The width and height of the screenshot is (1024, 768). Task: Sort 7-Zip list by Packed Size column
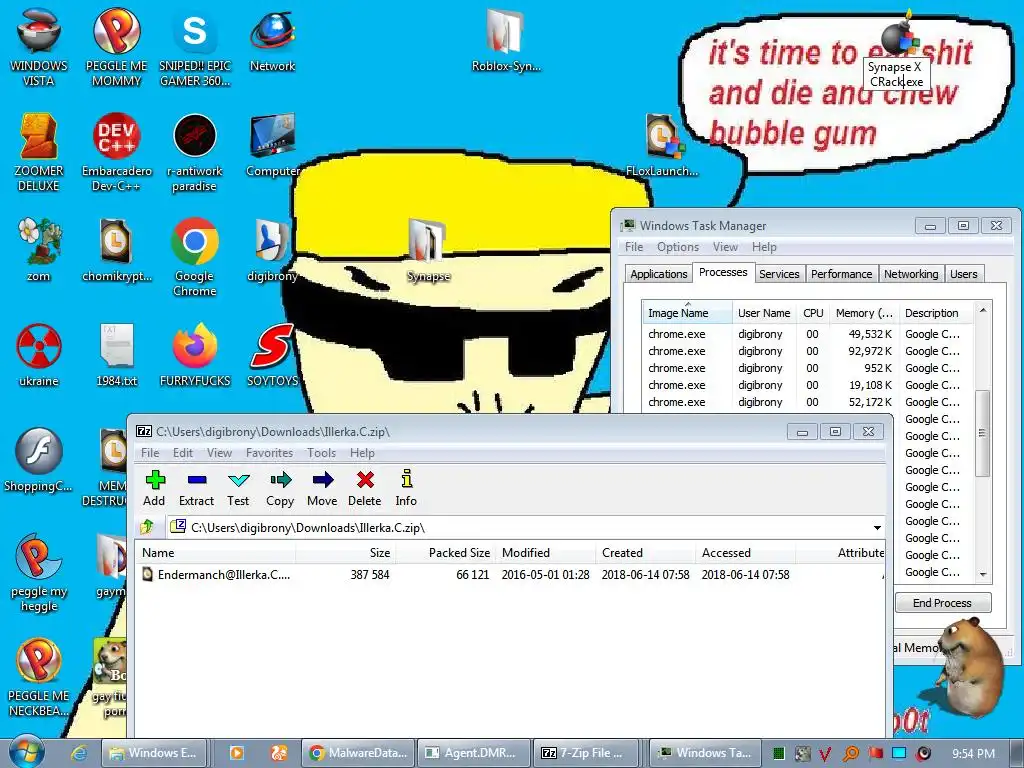[x=445, y=552]
